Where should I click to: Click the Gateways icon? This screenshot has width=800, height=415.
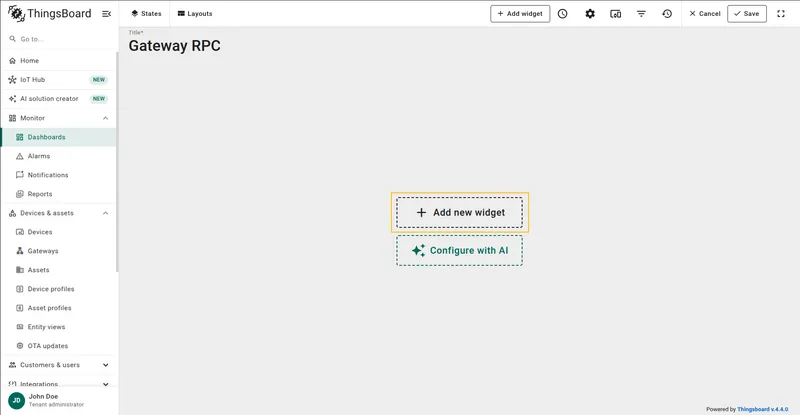[20, 251]
